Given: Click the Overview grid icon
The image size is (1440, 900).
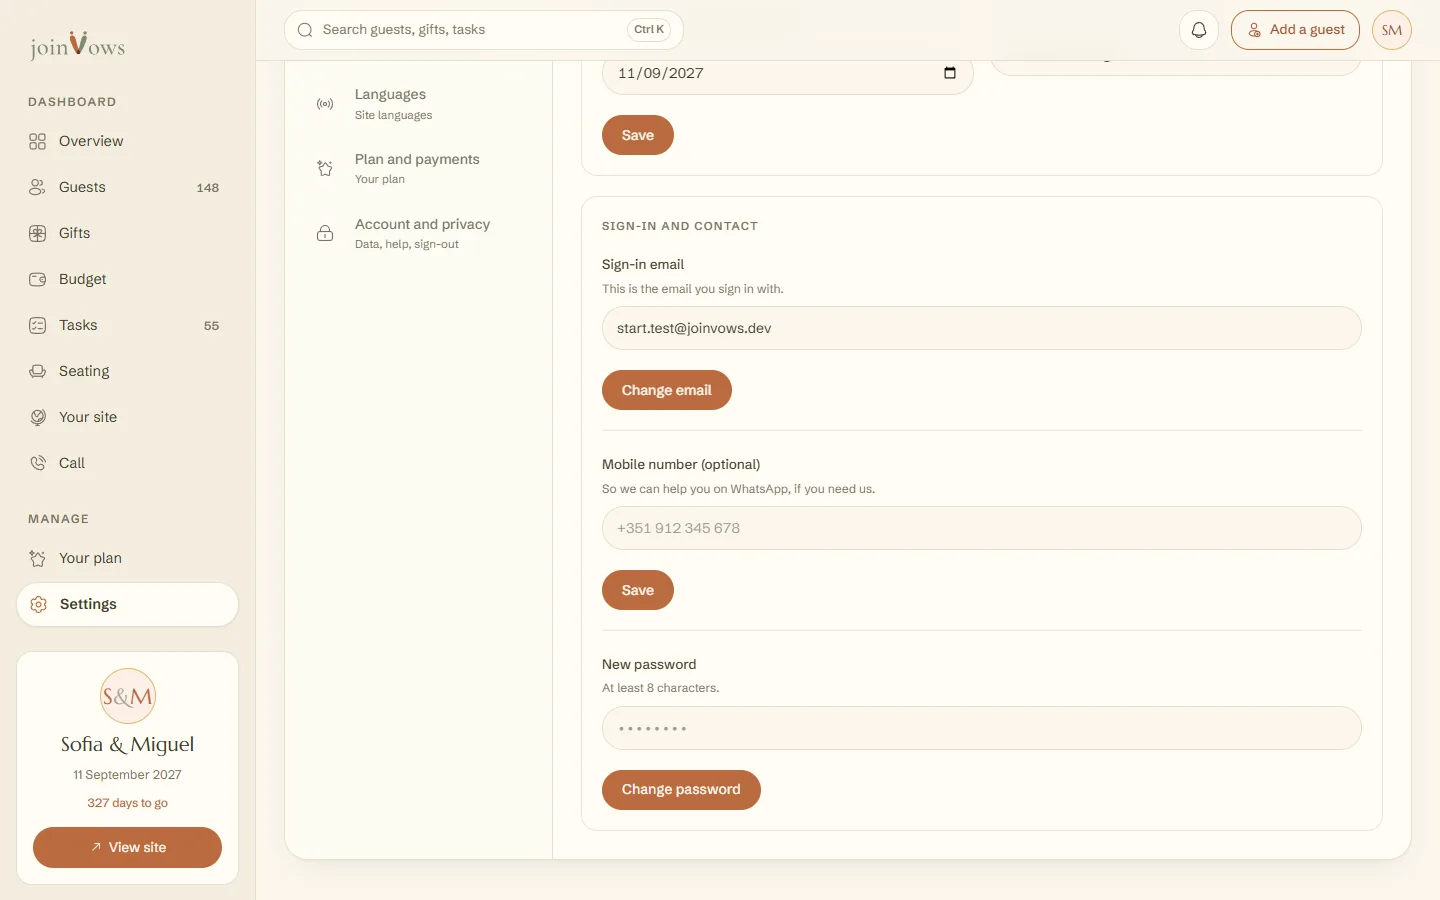Looking at the screenshot, I should pyautogui.click(x=38, y=142).
